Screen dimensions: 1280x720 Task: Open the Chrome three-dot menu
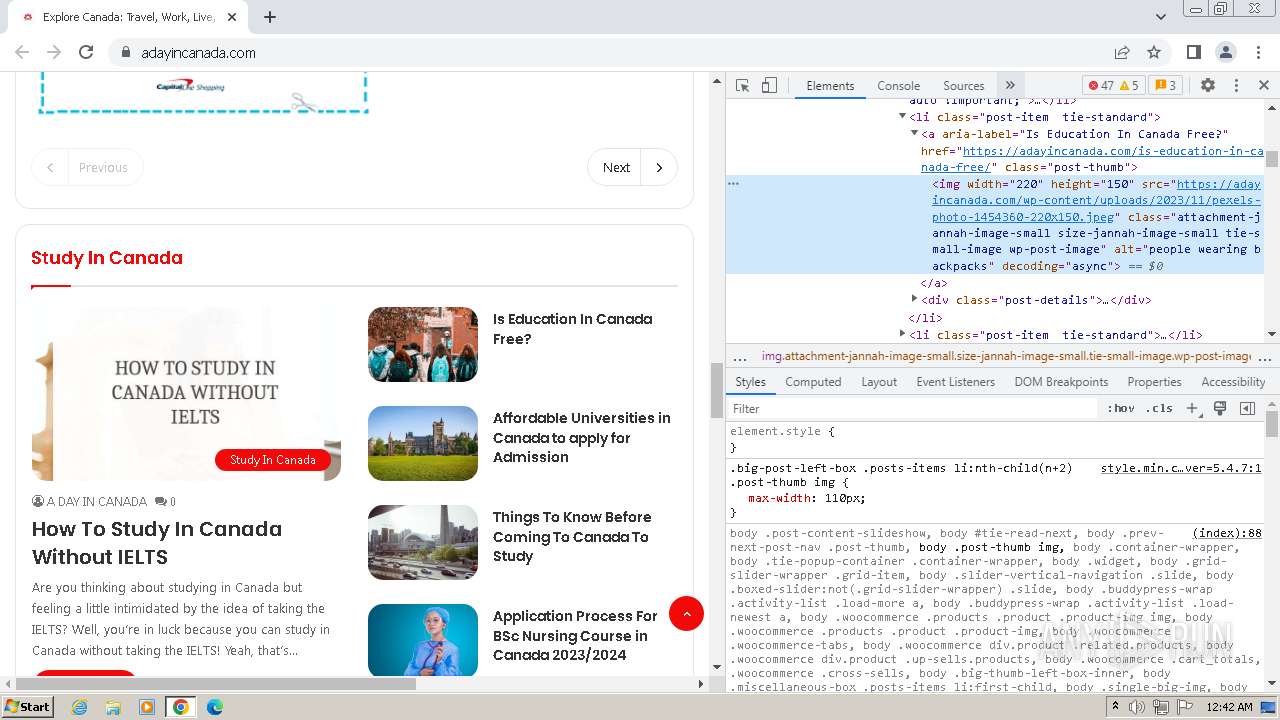tap(1258, 52)
